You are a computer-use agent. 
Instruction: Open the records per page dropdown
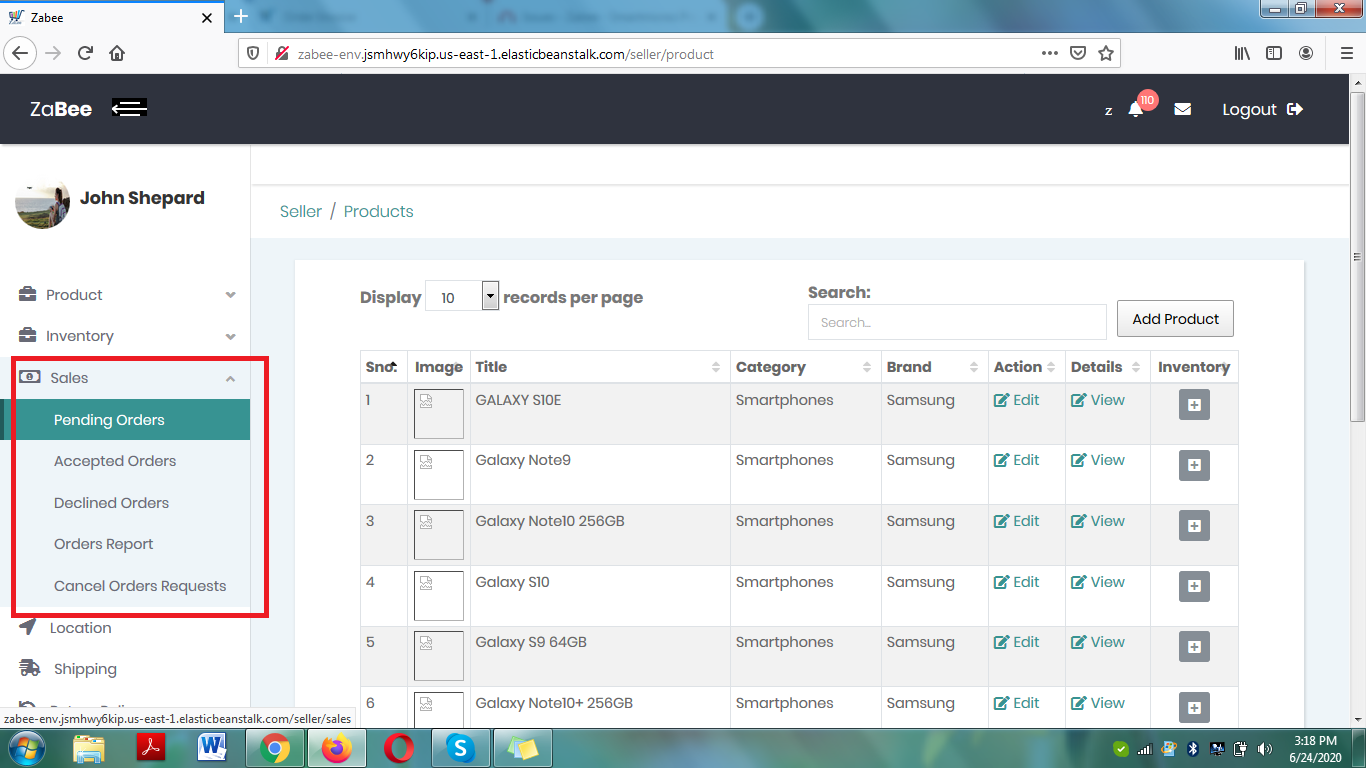462,296
